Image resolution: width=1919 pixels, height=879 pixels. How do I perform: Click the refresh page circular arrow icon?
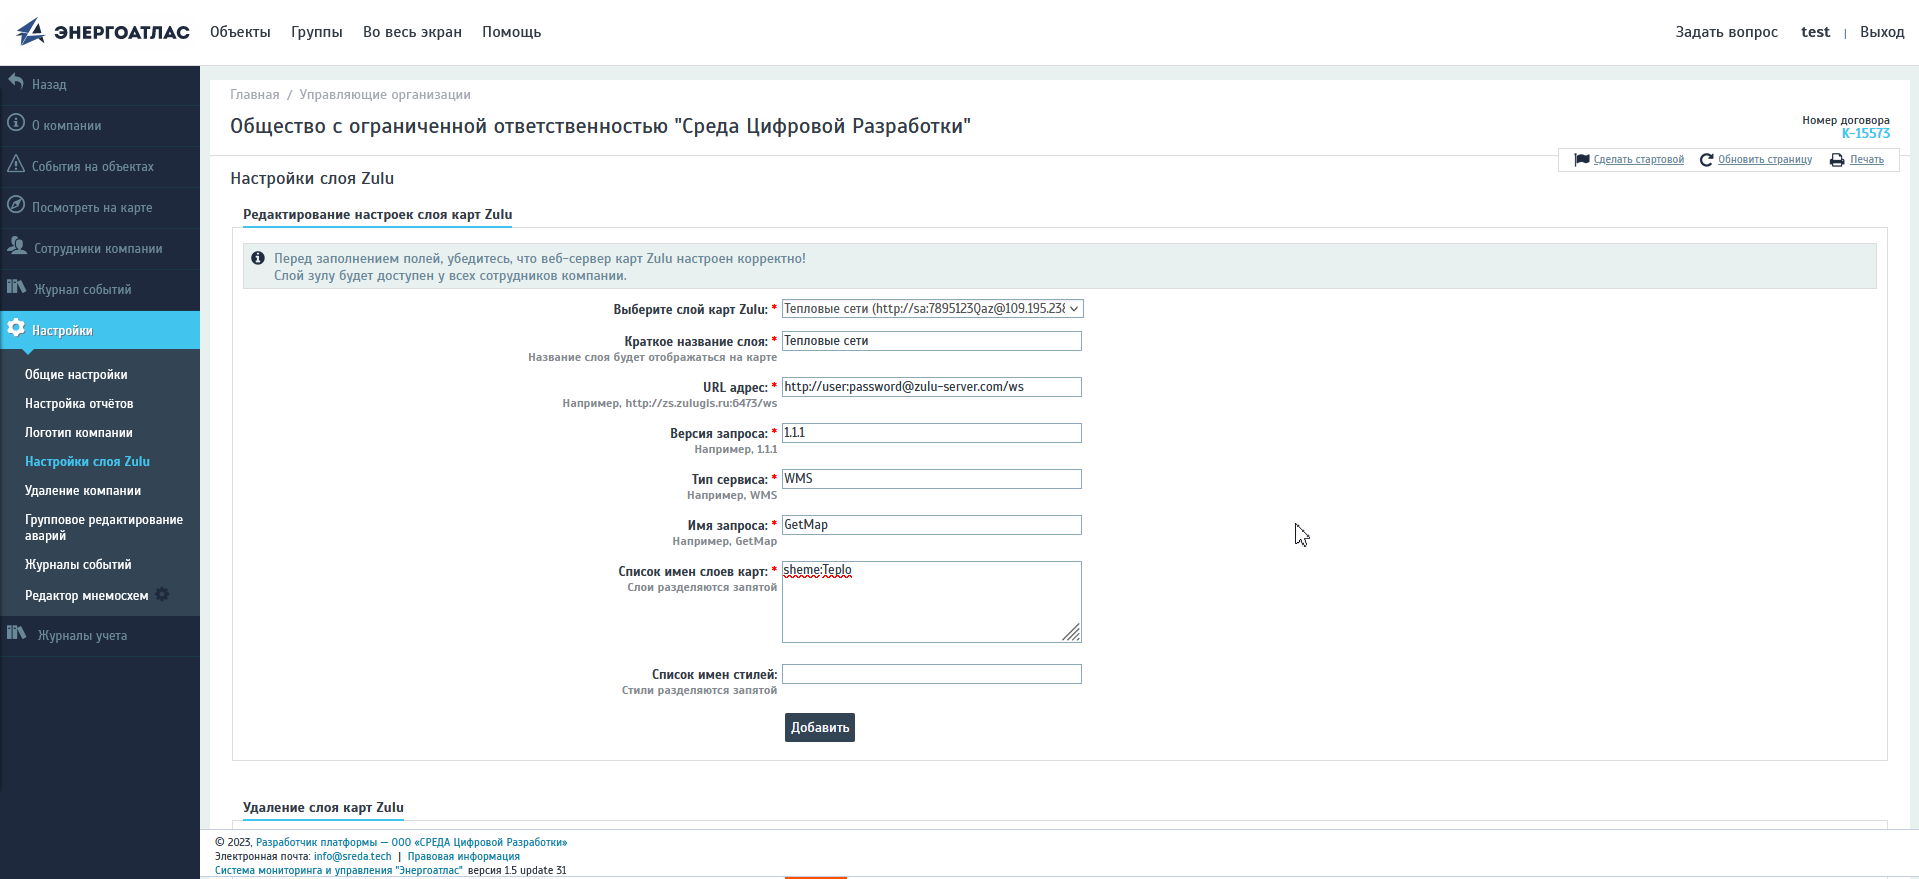point(1706,160)
